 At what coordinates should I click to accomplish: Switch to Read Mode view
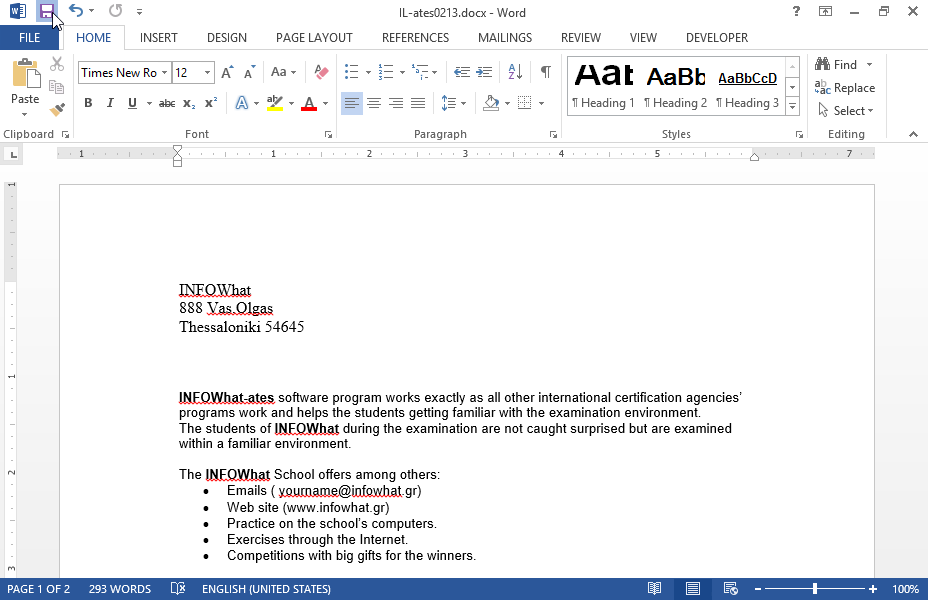(654, 589)
